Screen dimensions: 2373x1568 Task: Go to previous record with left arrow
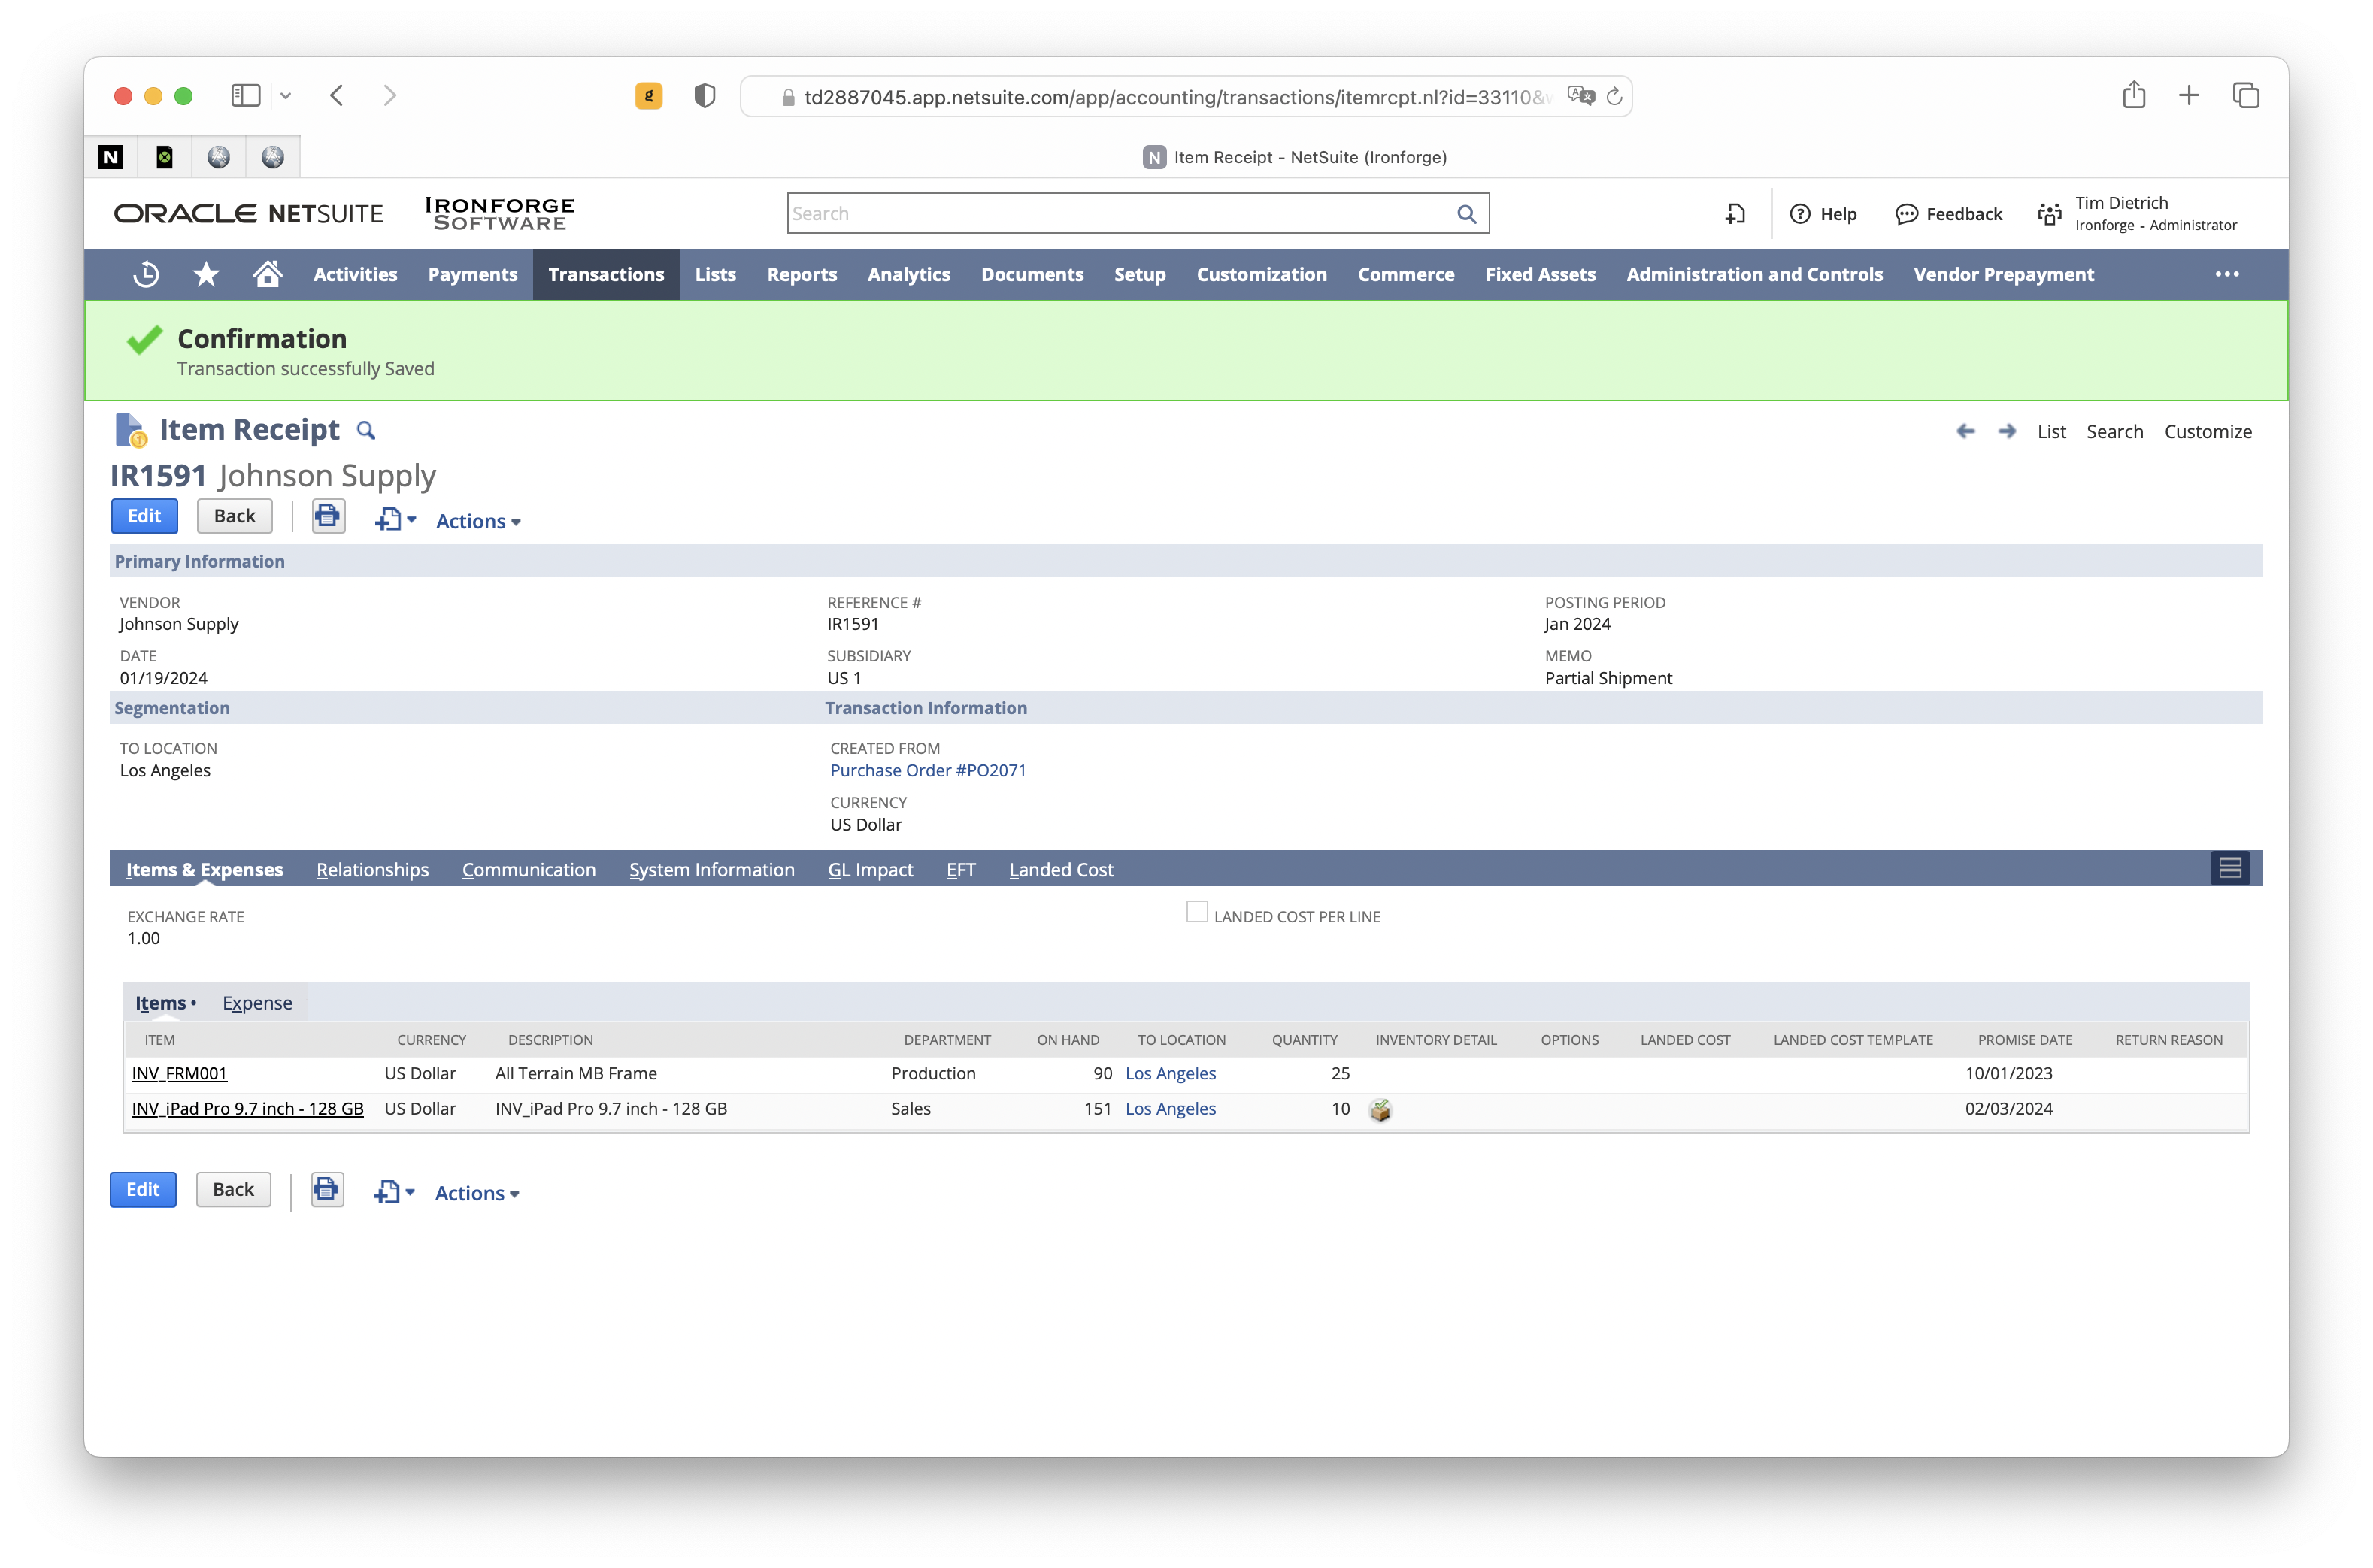click(x=1965, y=431)
